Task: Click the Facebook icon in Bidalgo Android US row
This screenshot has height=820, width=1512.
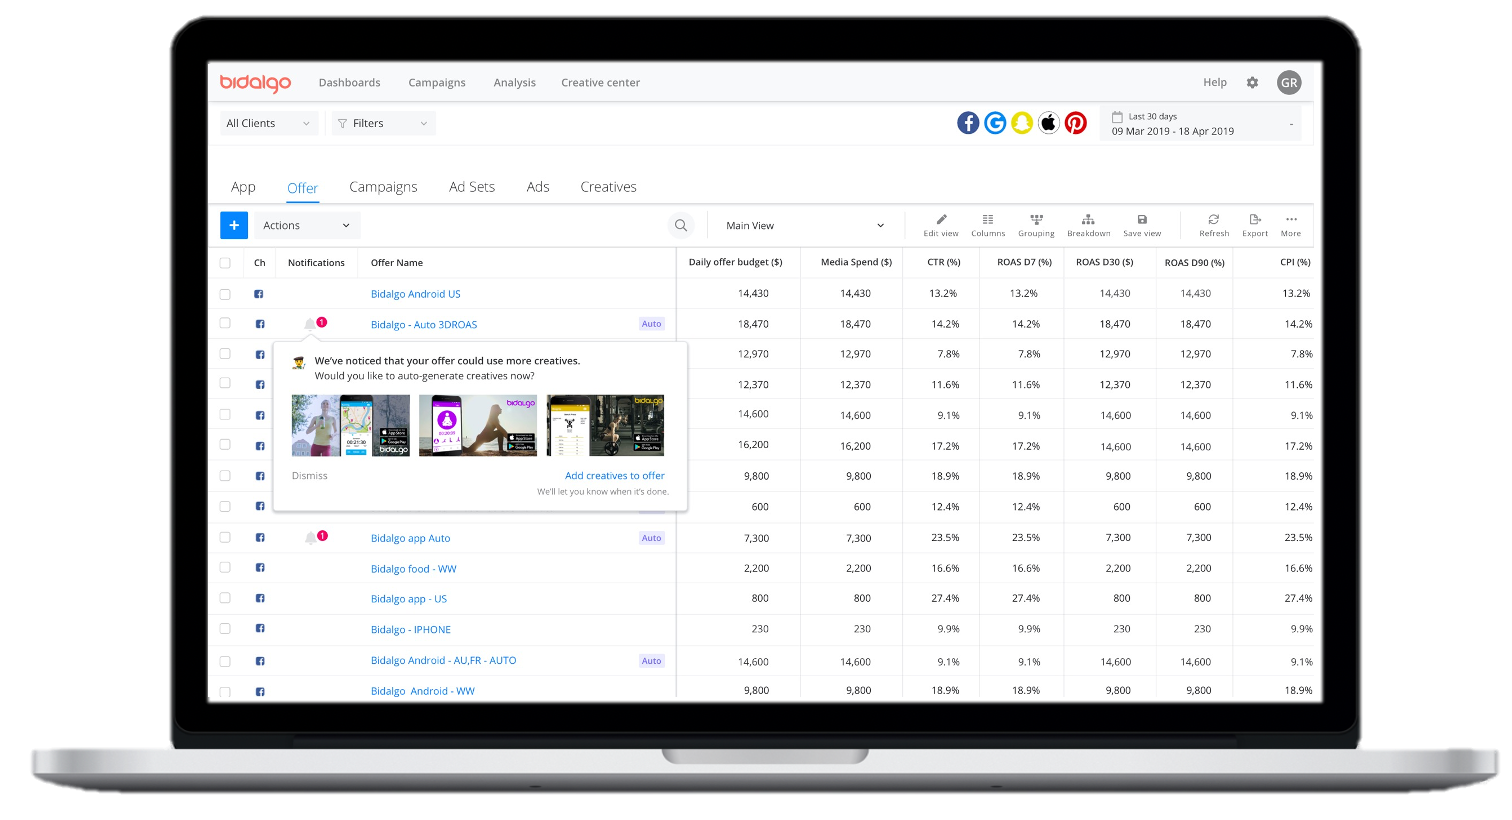Action: pyautogui.click(x=259, y=294)
